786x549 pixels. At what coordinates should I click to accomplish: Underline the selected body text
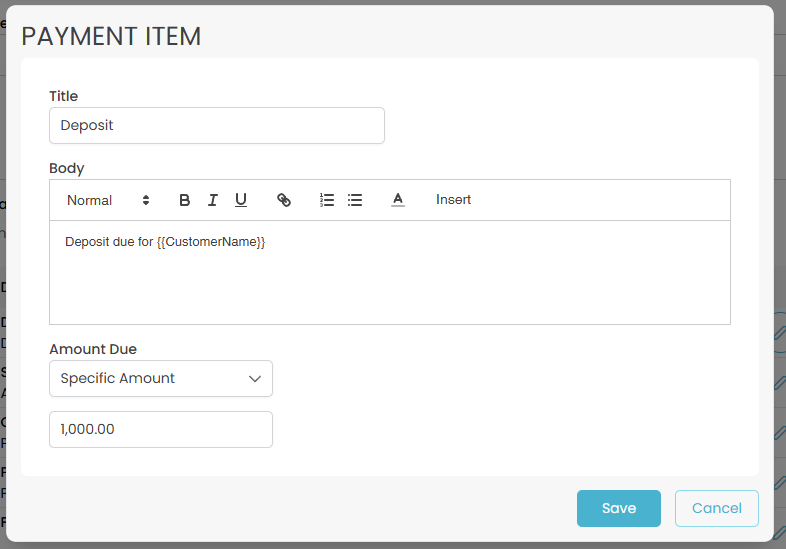241,200
